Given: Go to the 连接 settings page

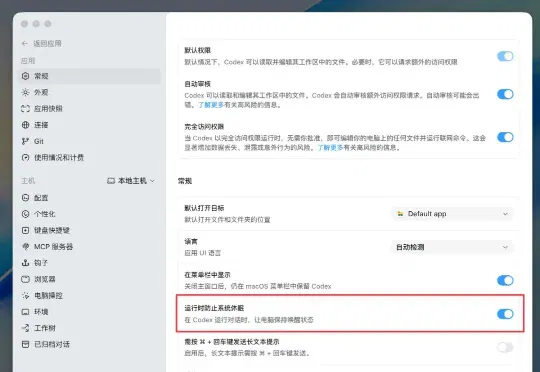Looking at the screenshot, I should click(90, 125).
